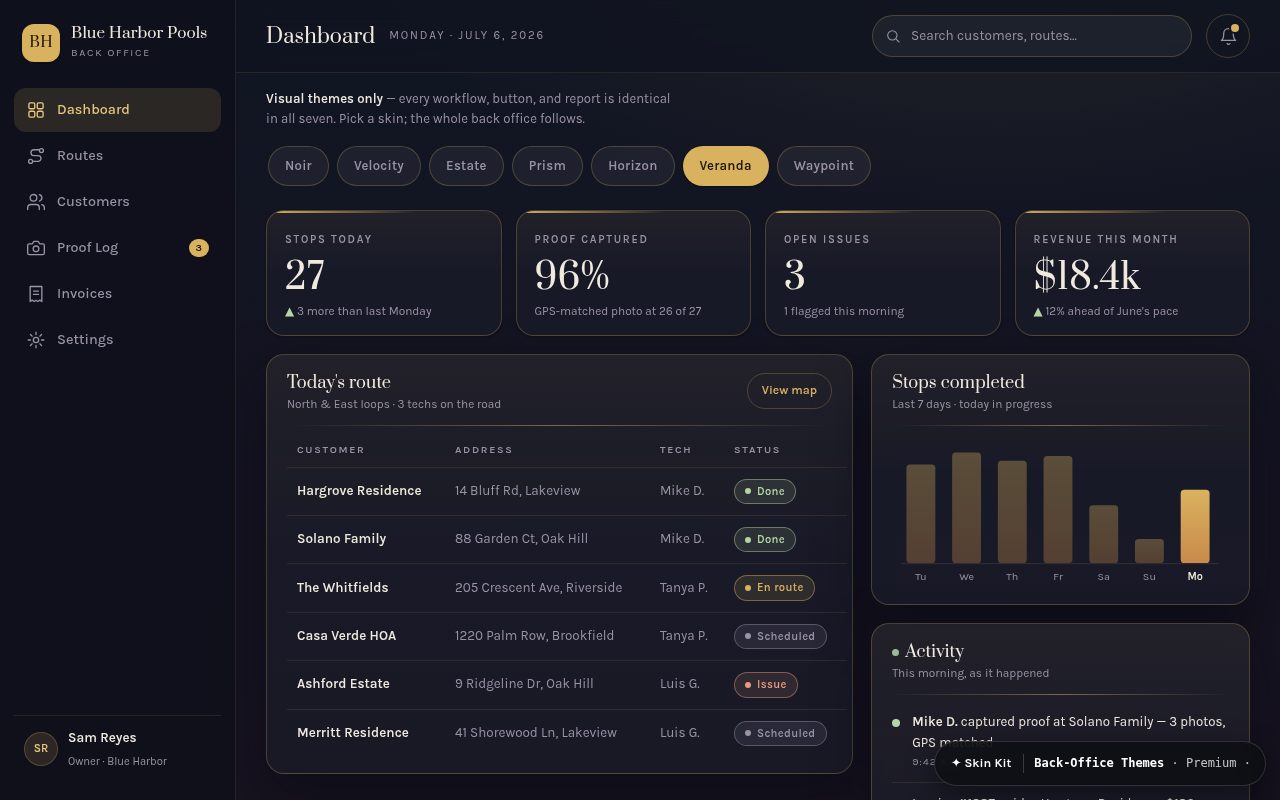Image resolution: width=1280 pixels, height=800 pixels.
Task: Click the Issue status badge
Action: (x=766, y=685)
